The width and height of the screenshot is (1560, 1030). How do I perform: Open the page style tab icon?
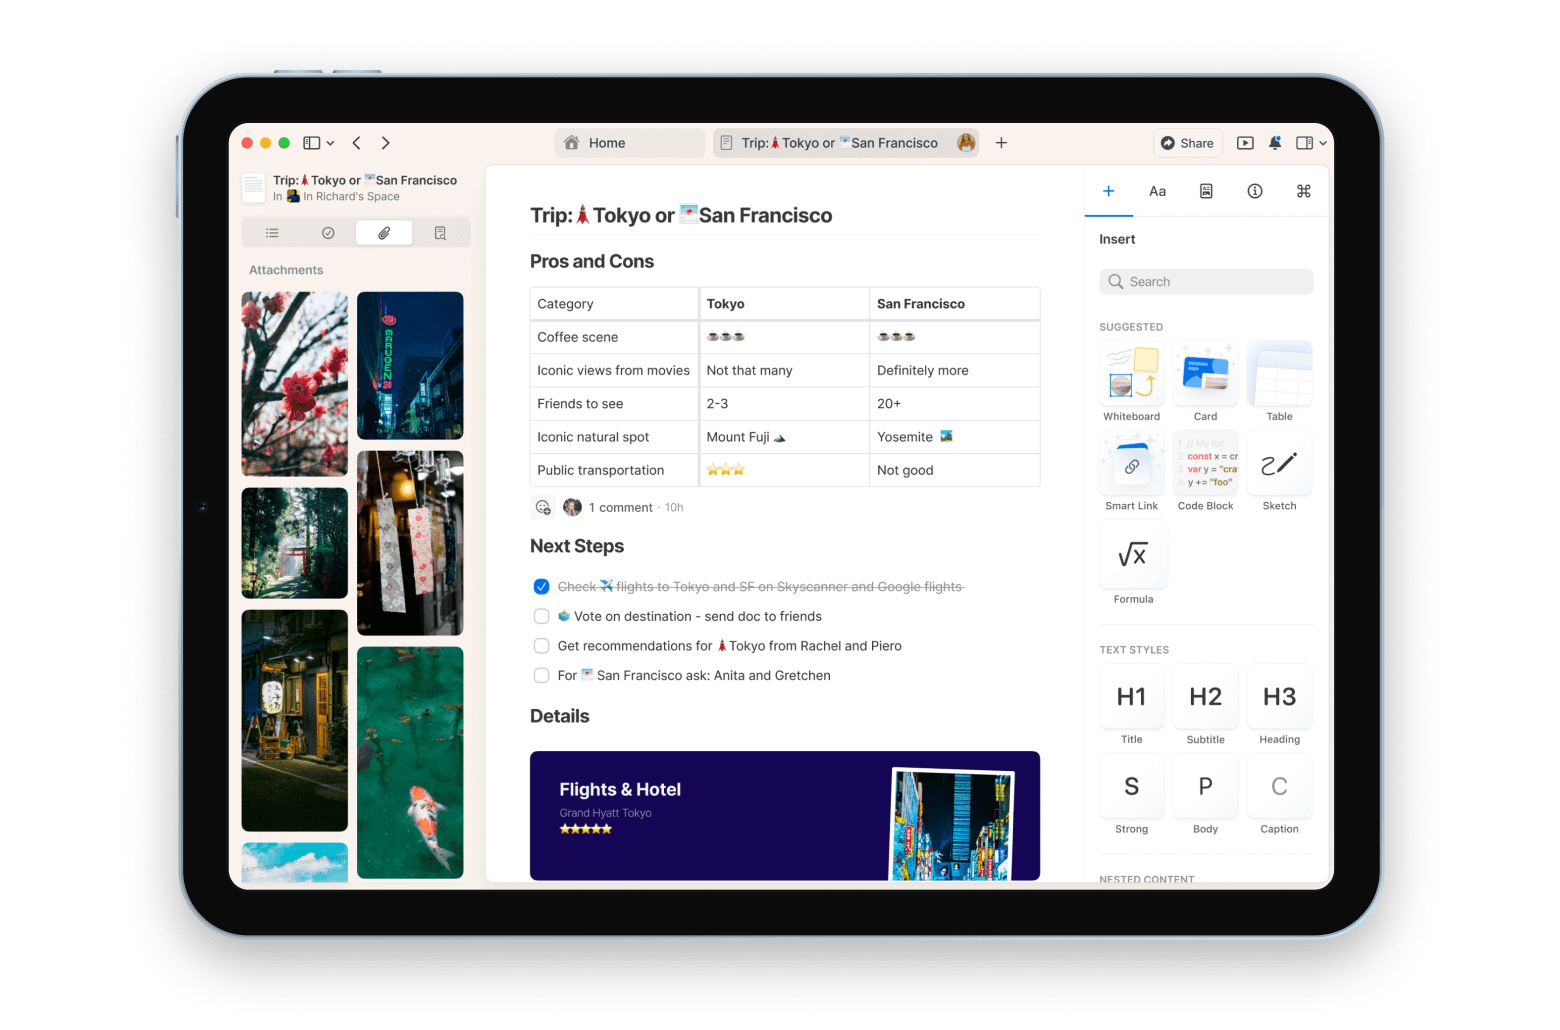pos(1206,191)
